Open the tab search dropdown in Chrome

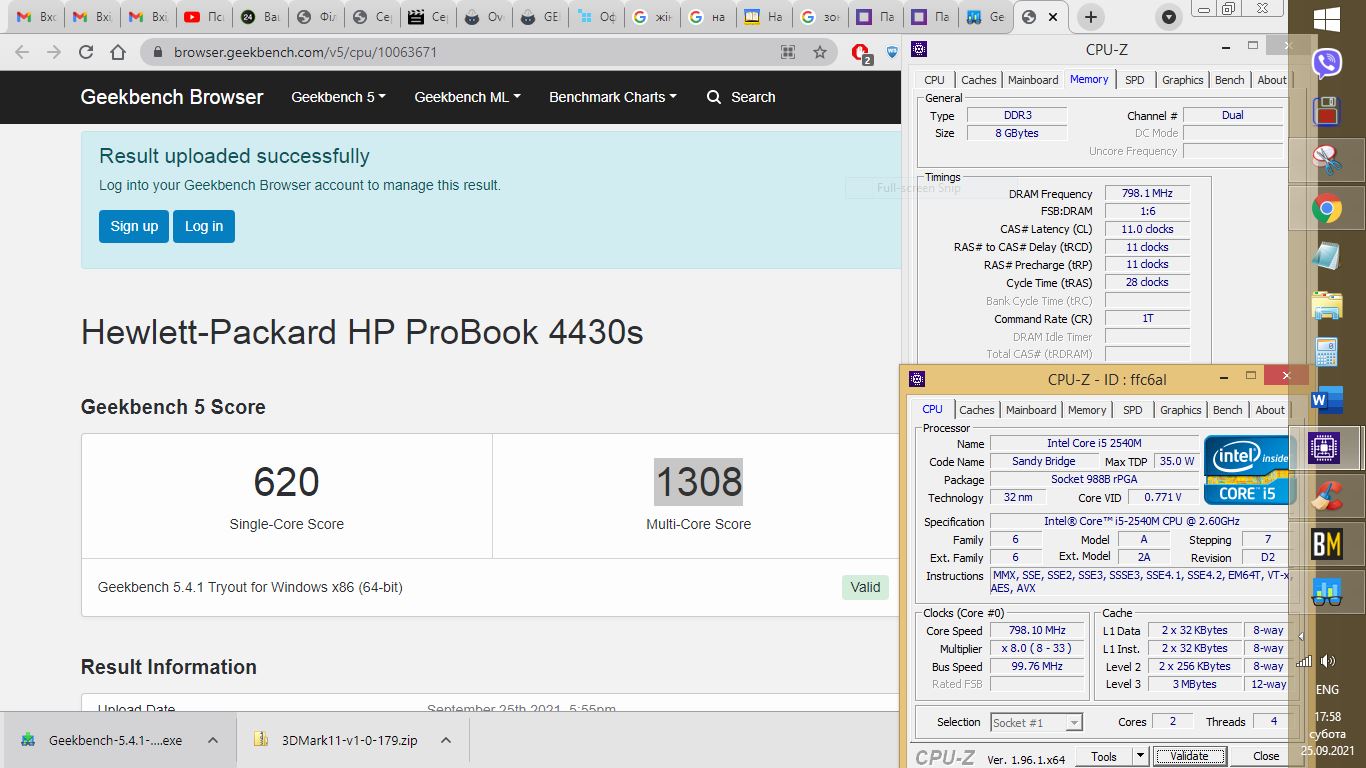[x=1168, y=17]
